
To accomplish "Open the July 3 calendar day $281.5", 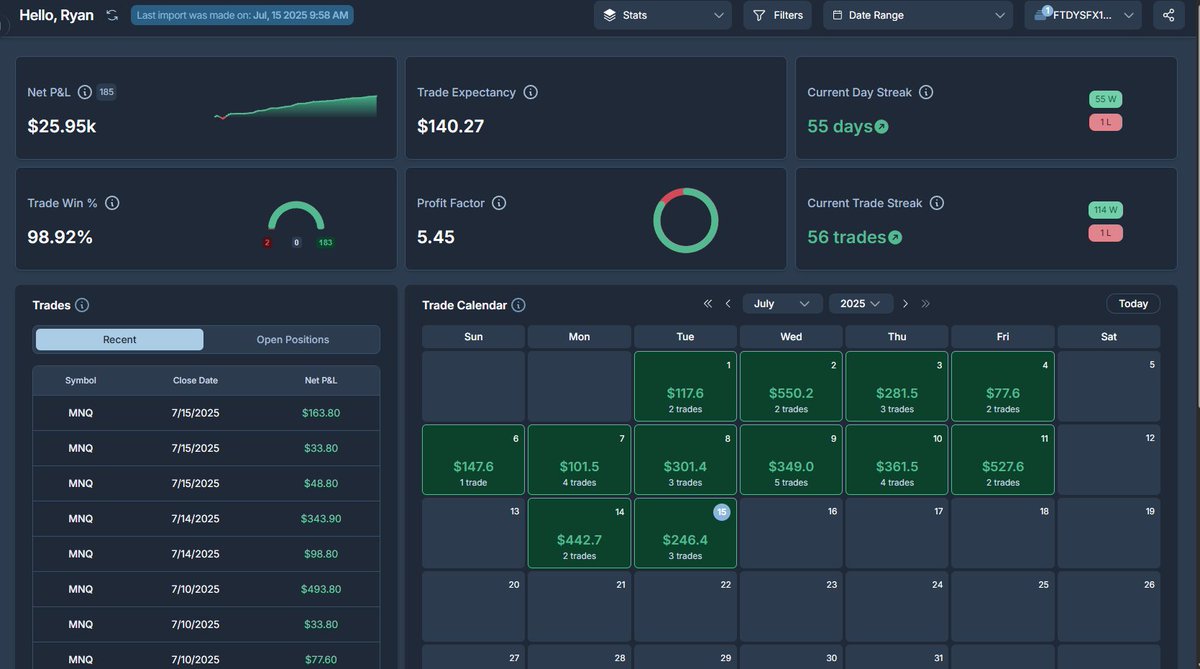I will click(x=897, y=386).
